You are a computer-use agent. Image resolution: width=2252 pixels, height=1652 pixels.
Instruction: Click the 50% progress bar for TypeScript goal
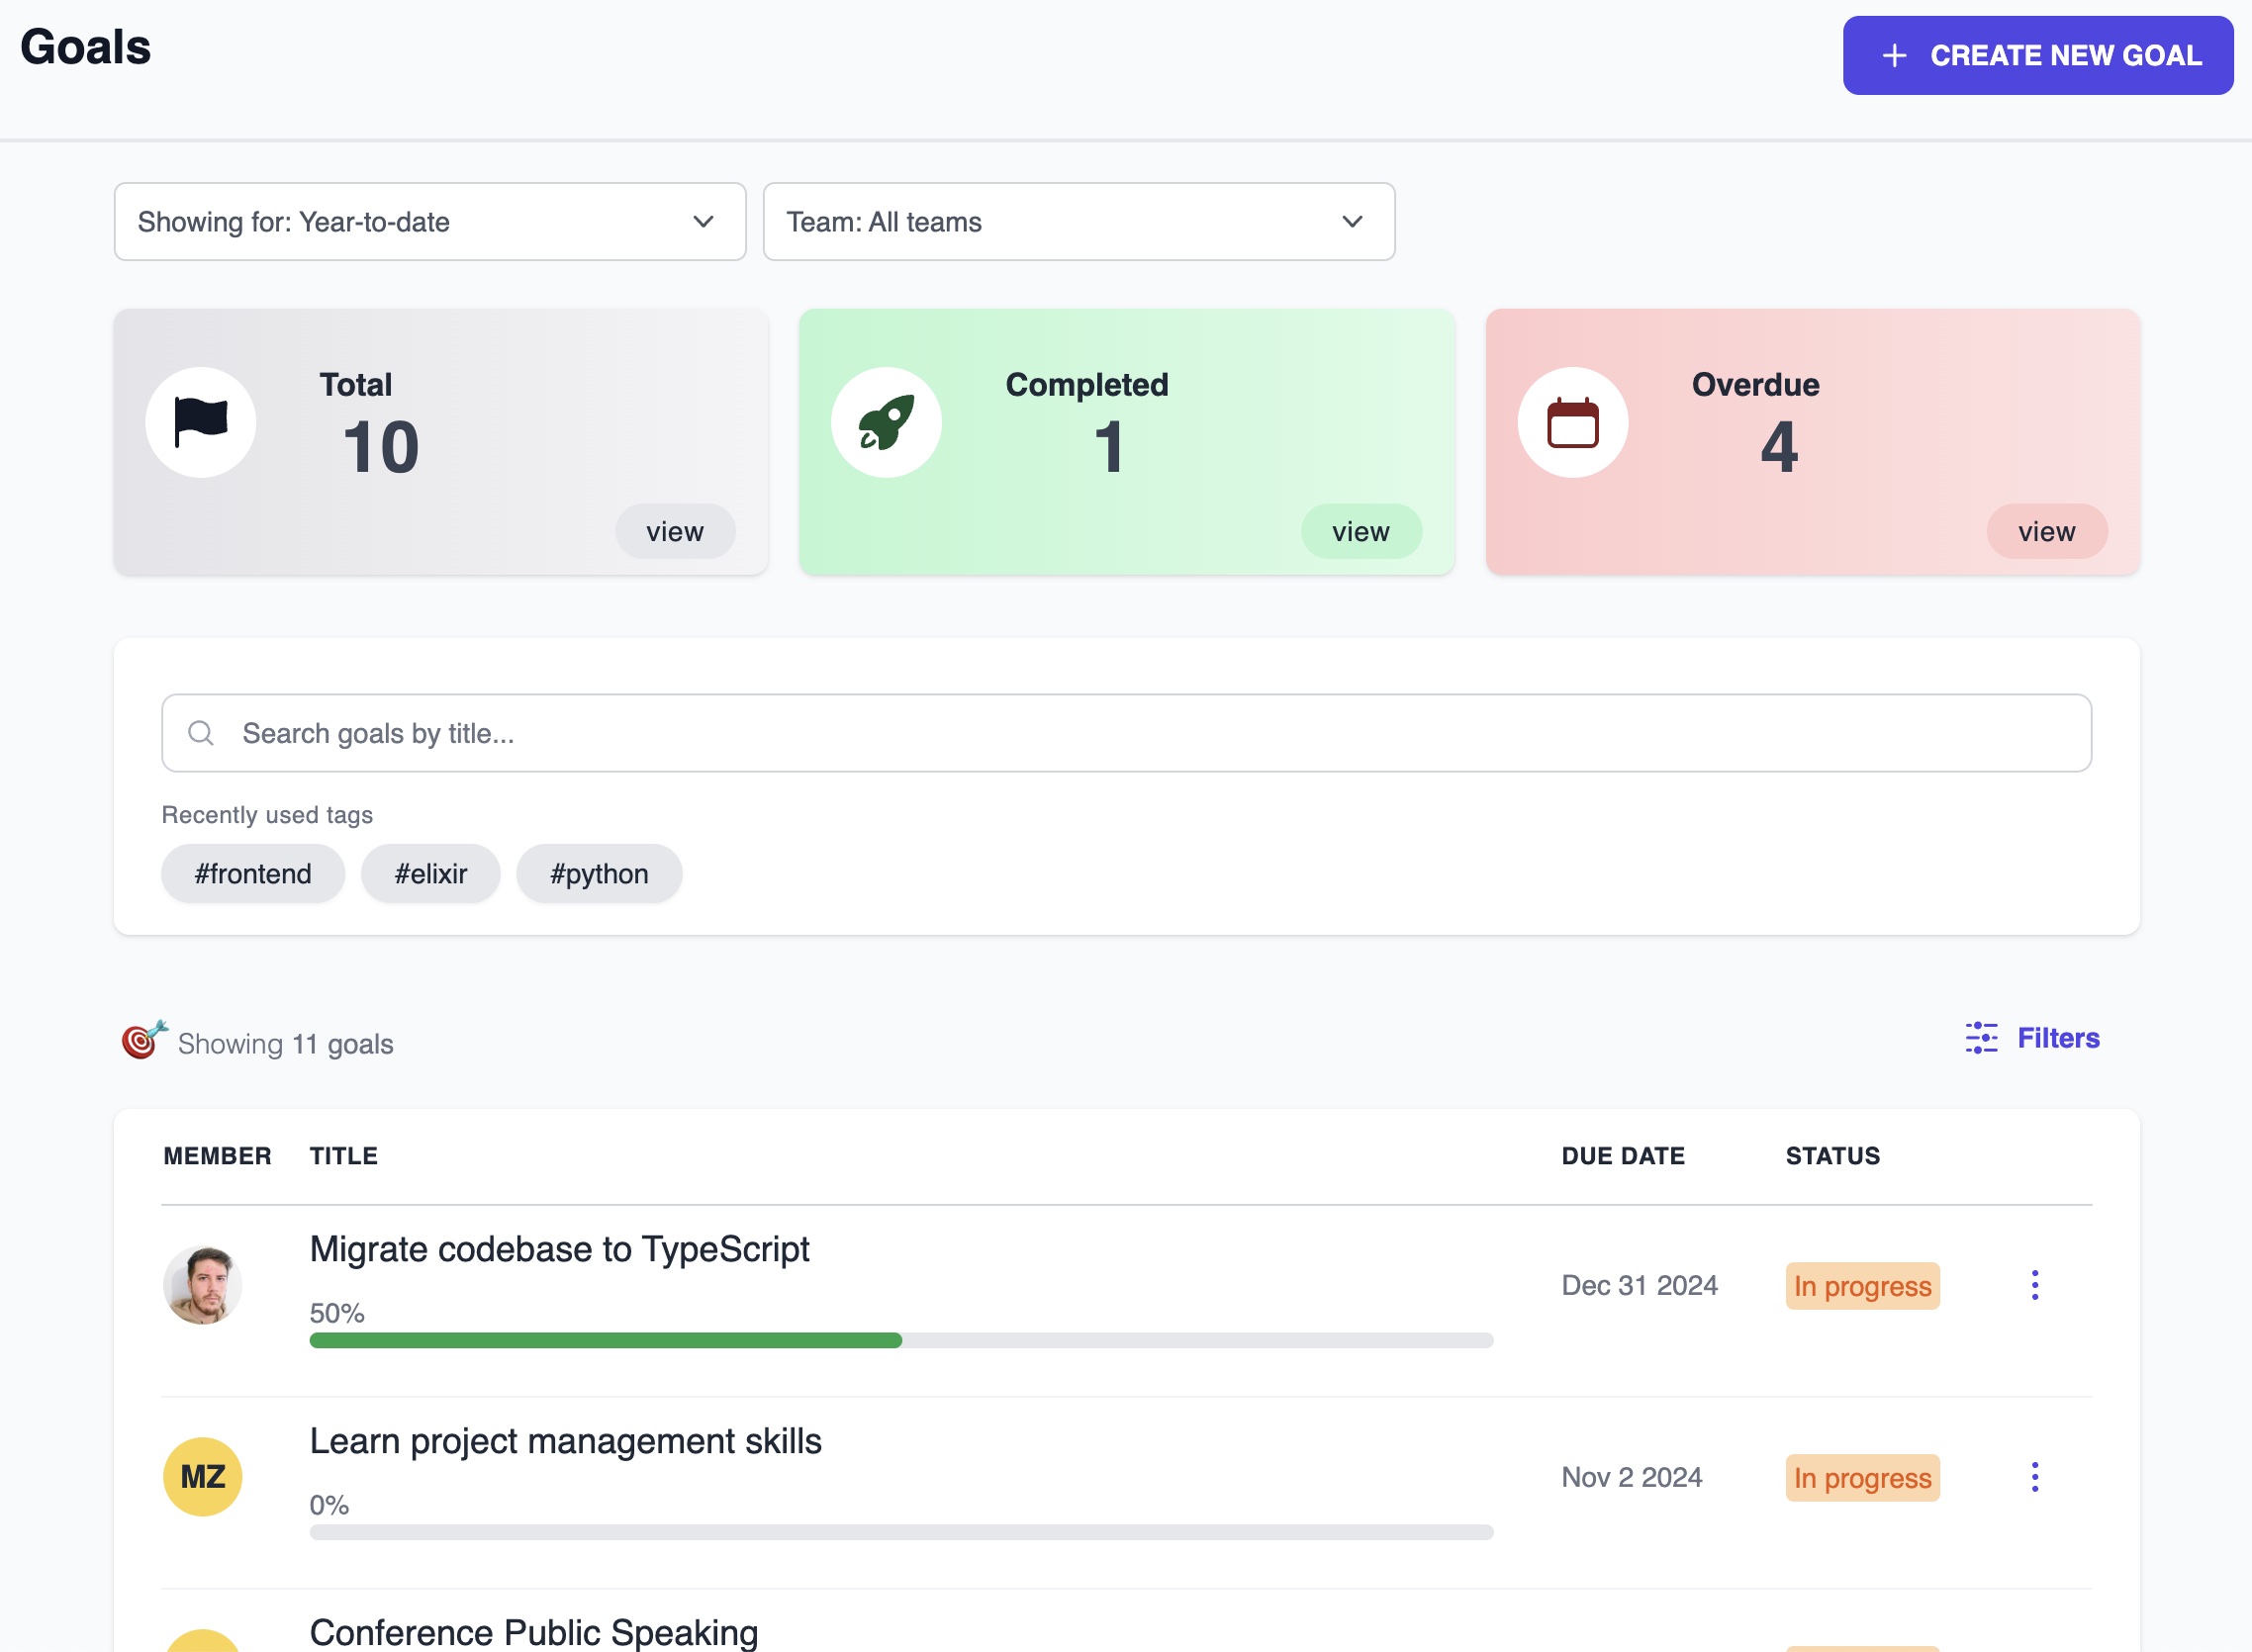click(900, 1340)
